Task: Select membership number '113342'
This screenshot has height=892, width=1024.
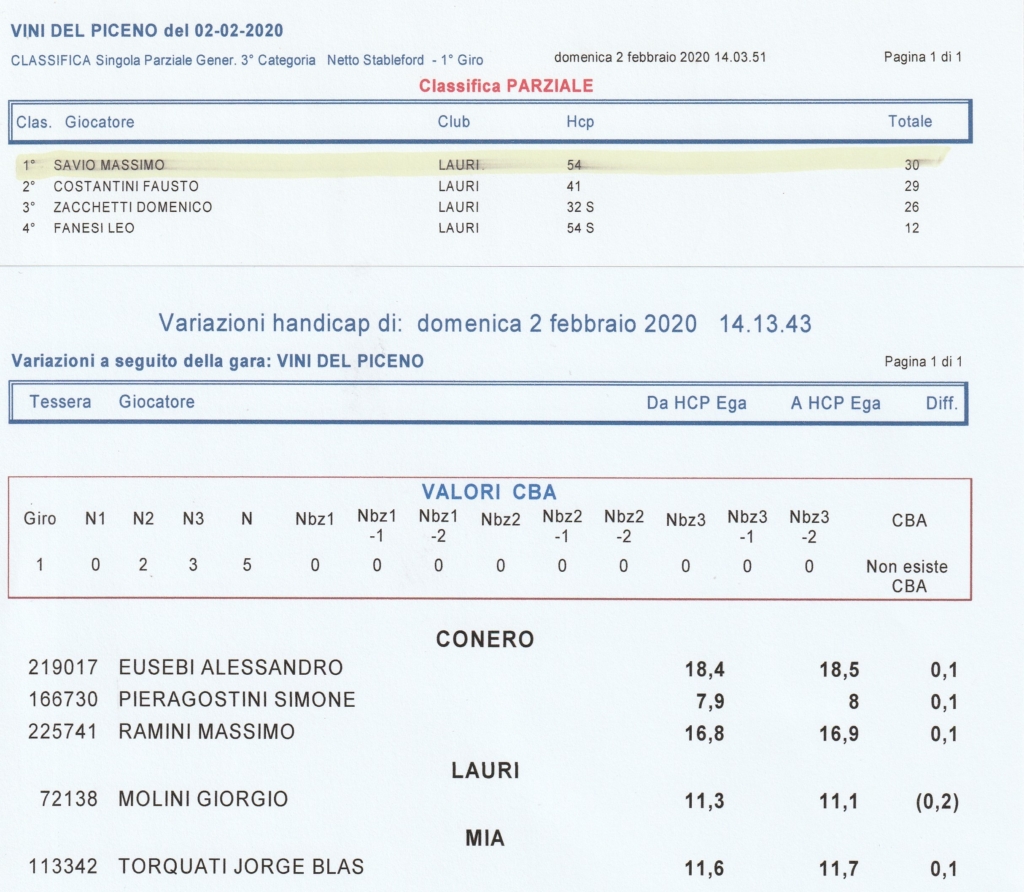Action: point(63,867)
